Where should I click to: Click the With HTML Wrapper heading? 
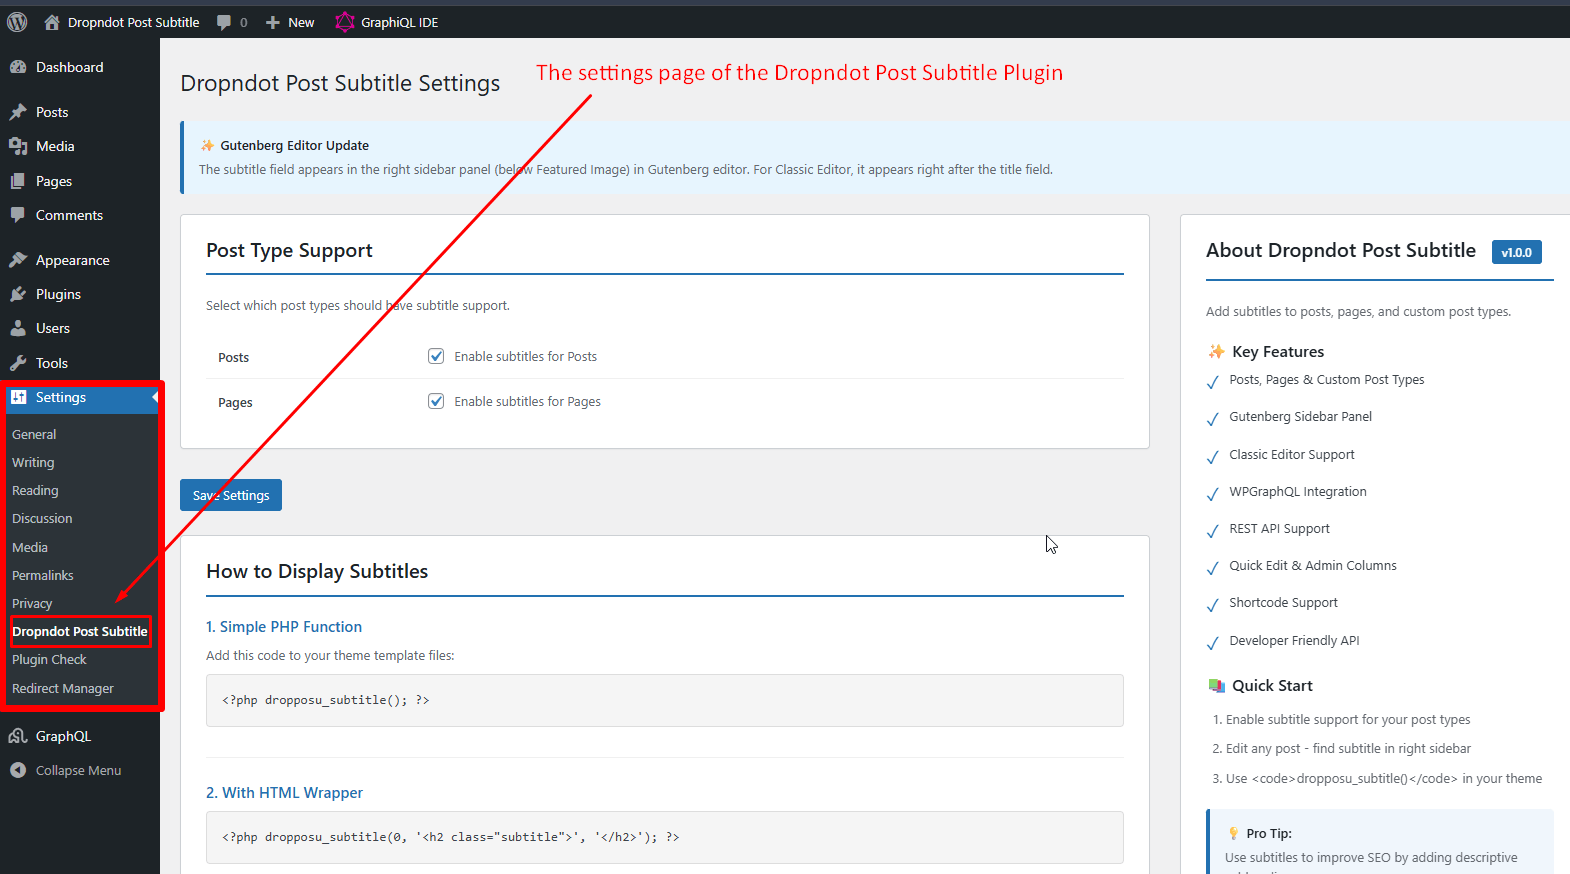click(x=284, y=793)
